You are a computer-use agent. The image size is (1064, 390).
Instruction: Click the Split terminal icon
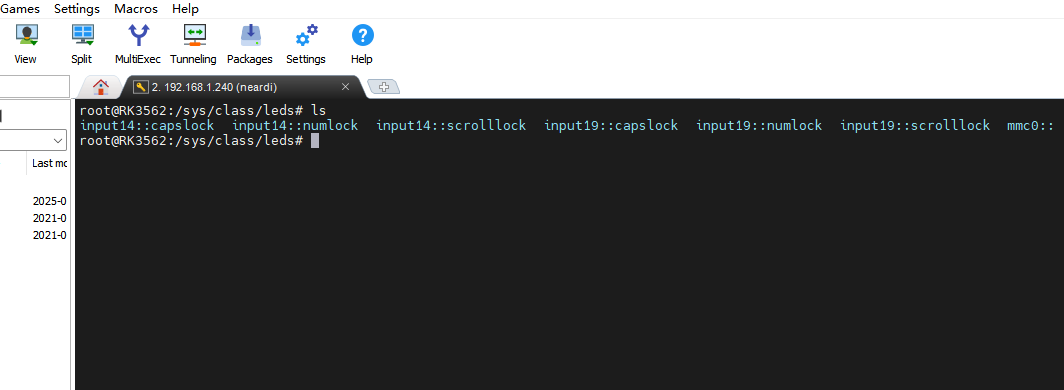pyautogui.click(x=82, y=44)
